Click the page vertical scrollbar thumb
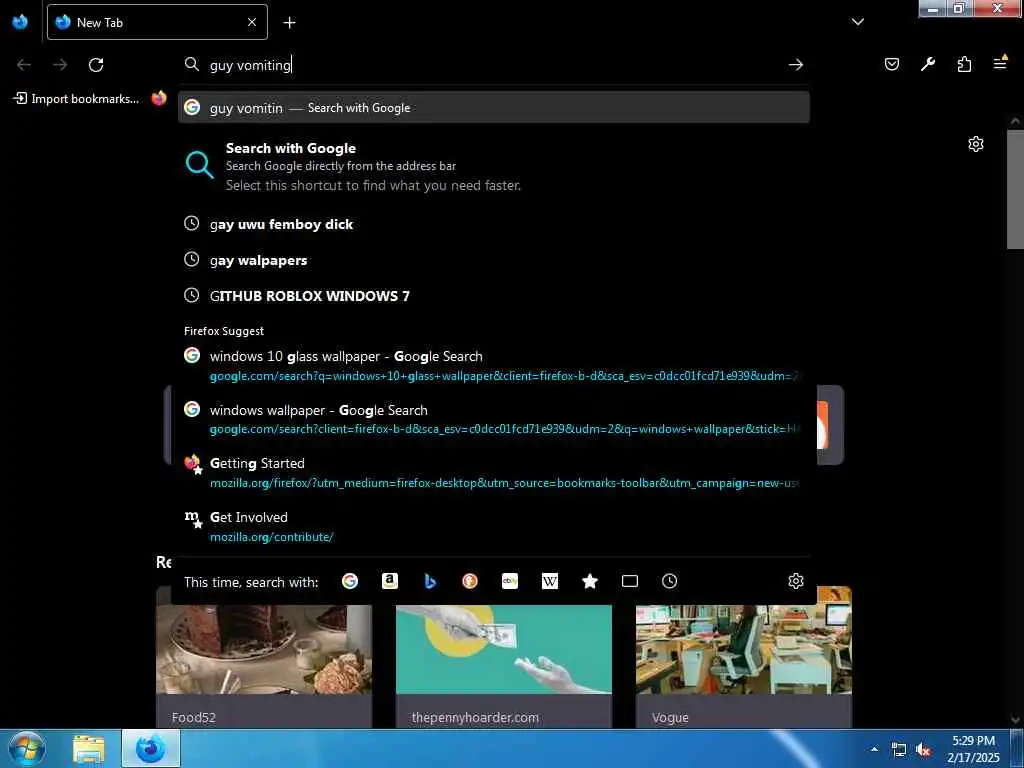Image resolution: width=1024 pixels, height=768 pixels. pyautogui.click(x=1015, y=189)
